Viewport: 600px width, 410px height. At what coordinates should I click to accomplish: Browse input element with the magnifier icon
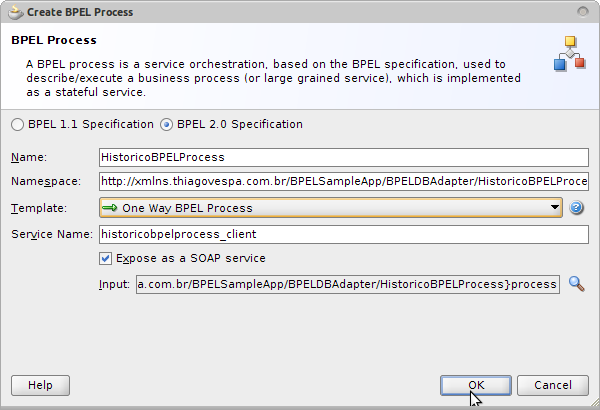pyautogui.click(x=577, y=284)
